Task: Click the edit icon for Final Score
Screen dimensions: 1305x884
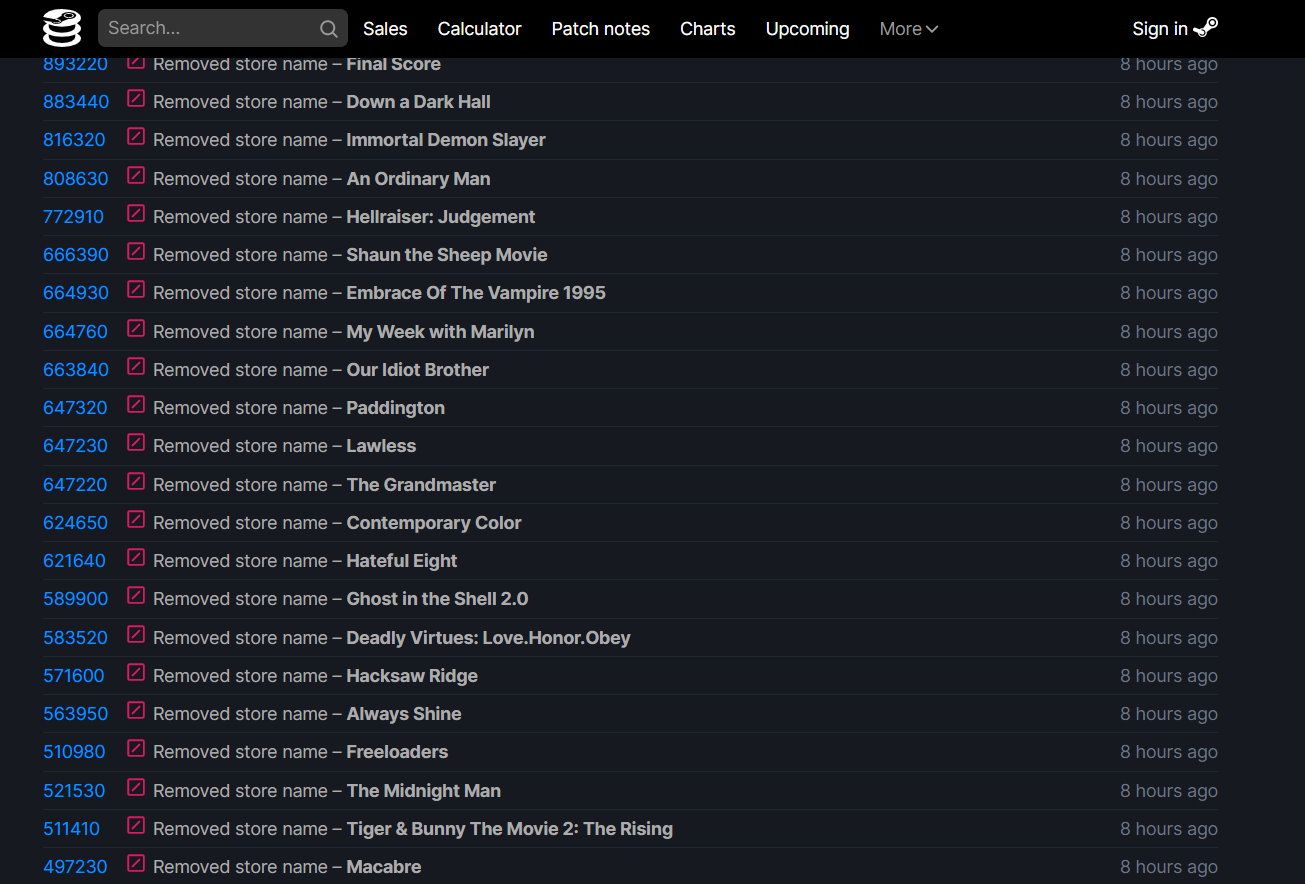Action: (136, 62)
